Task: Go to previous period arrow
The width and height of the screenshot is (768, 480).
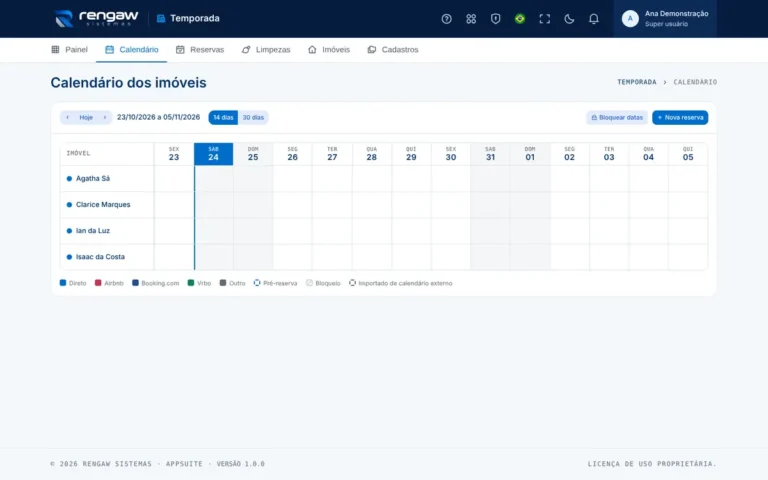Action: (68, 118)
